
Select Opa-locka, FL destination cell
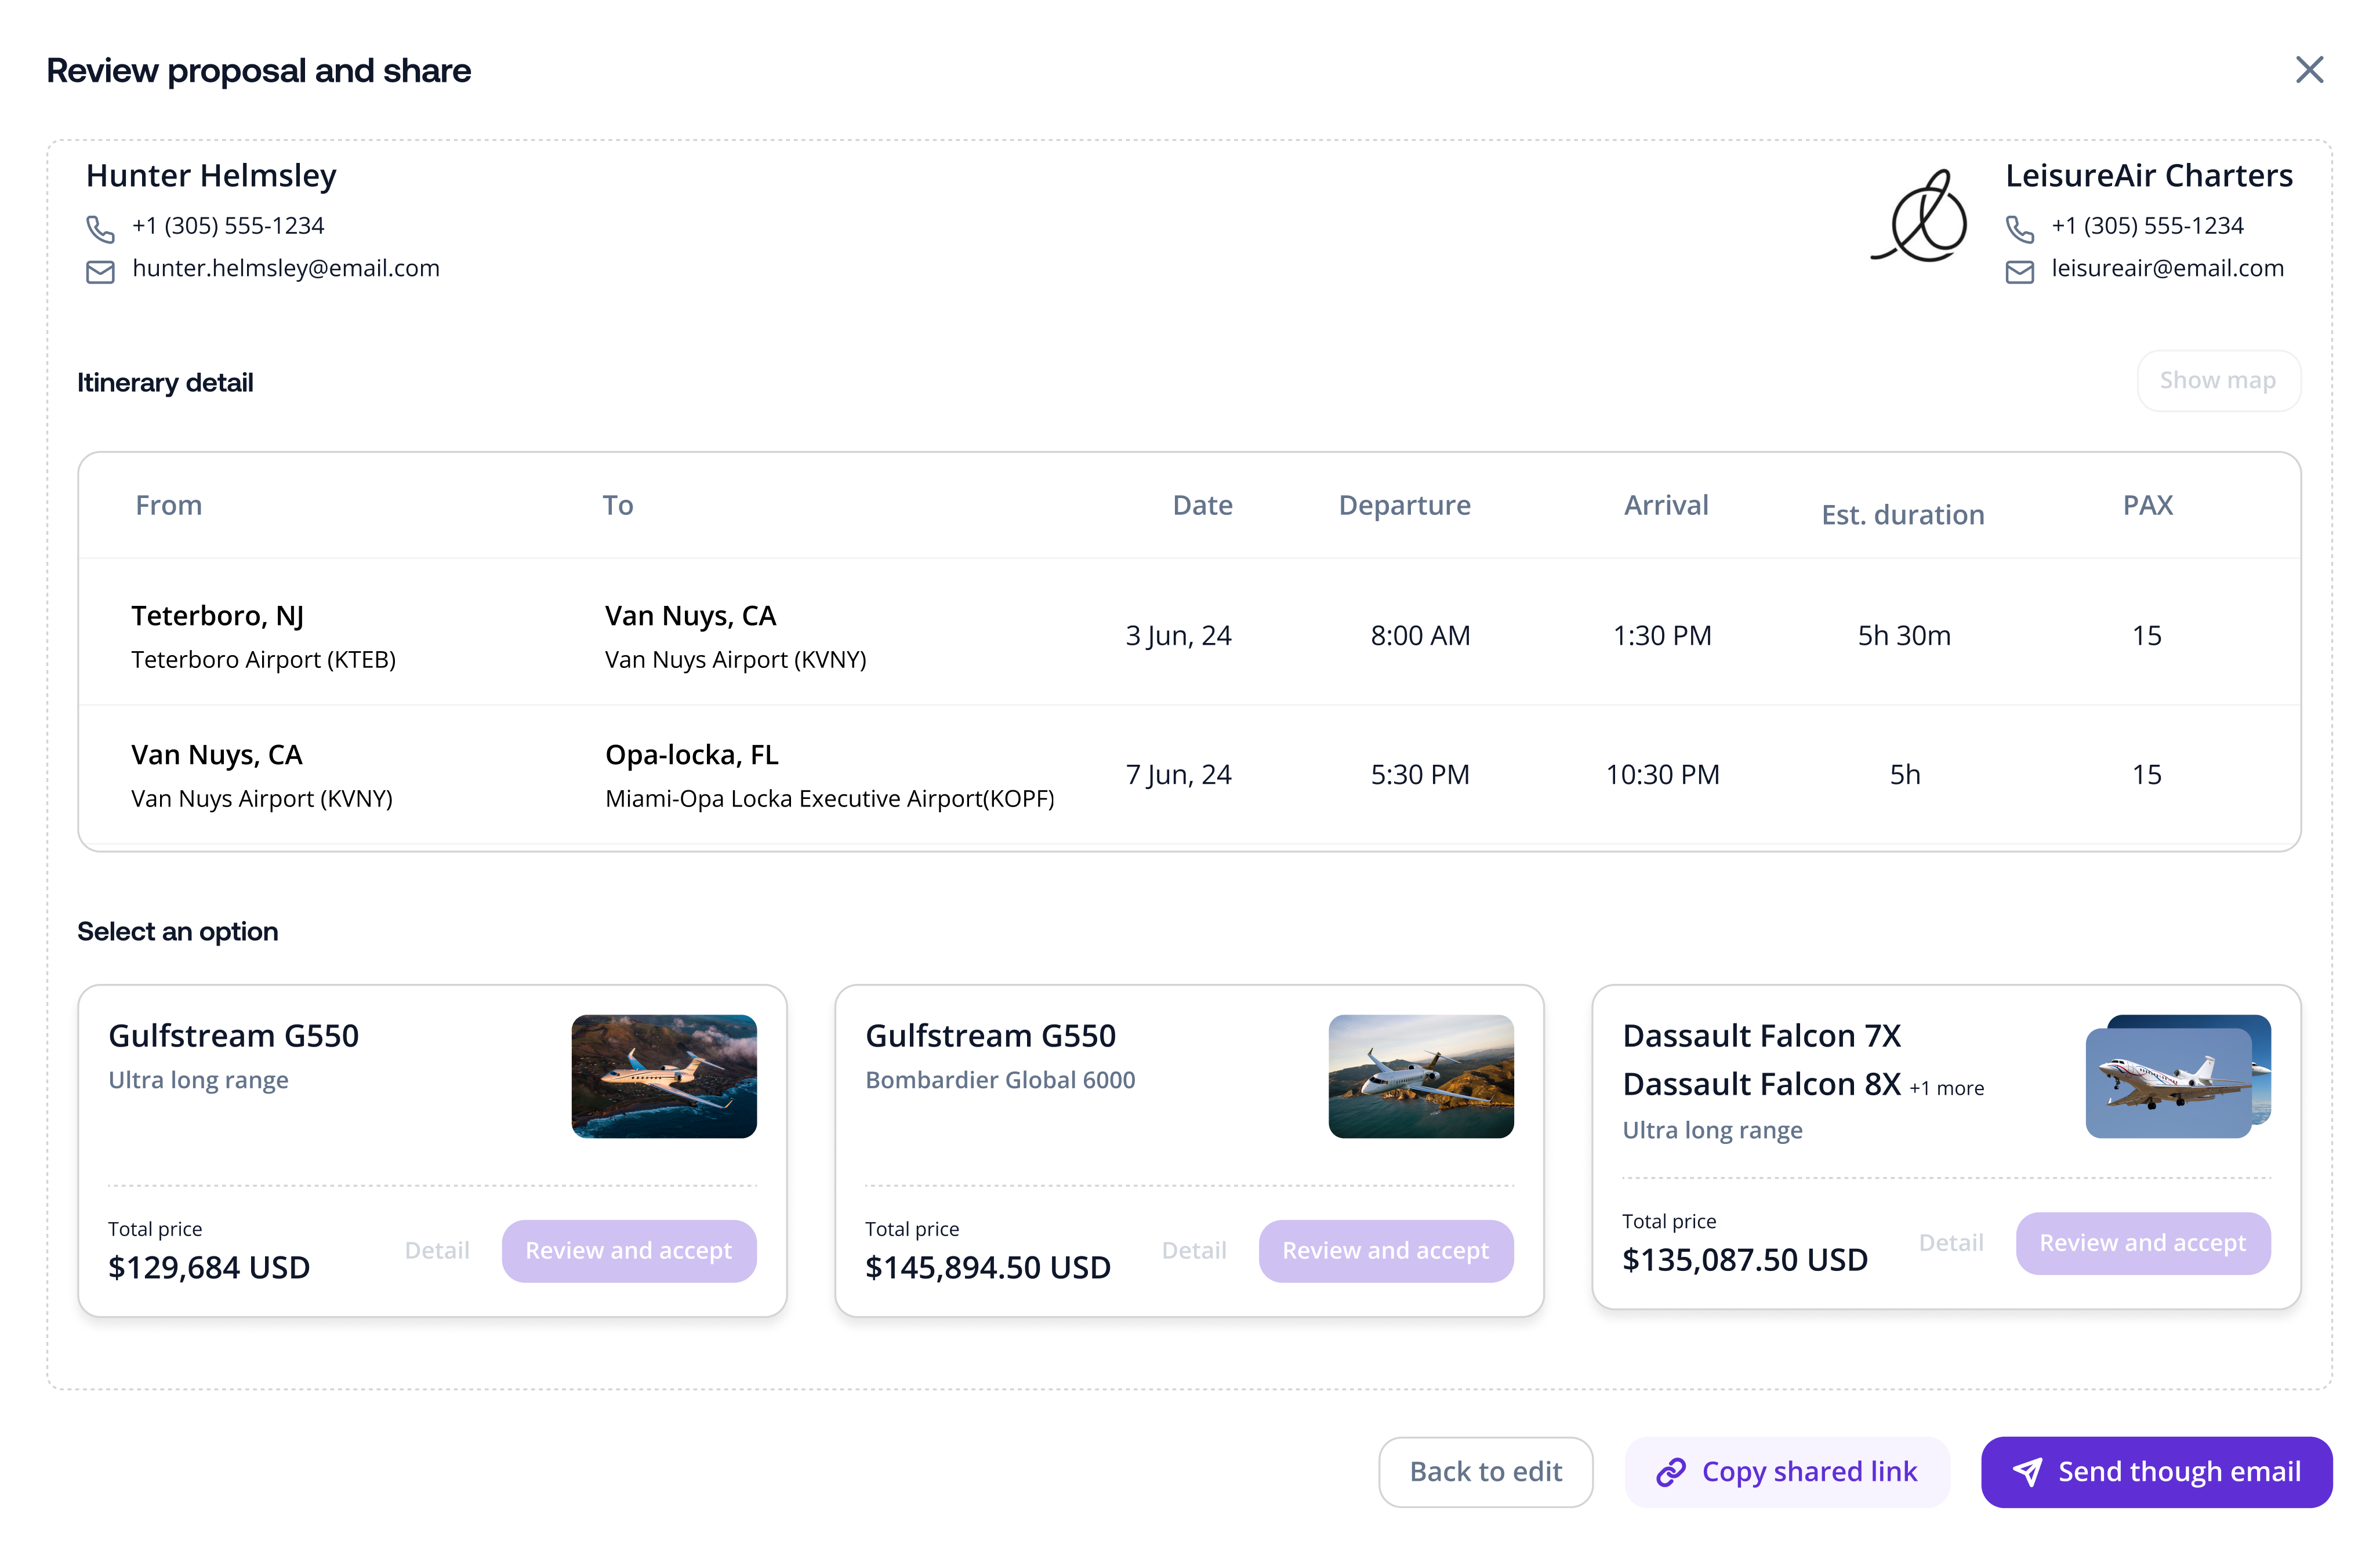click(692, 755)
